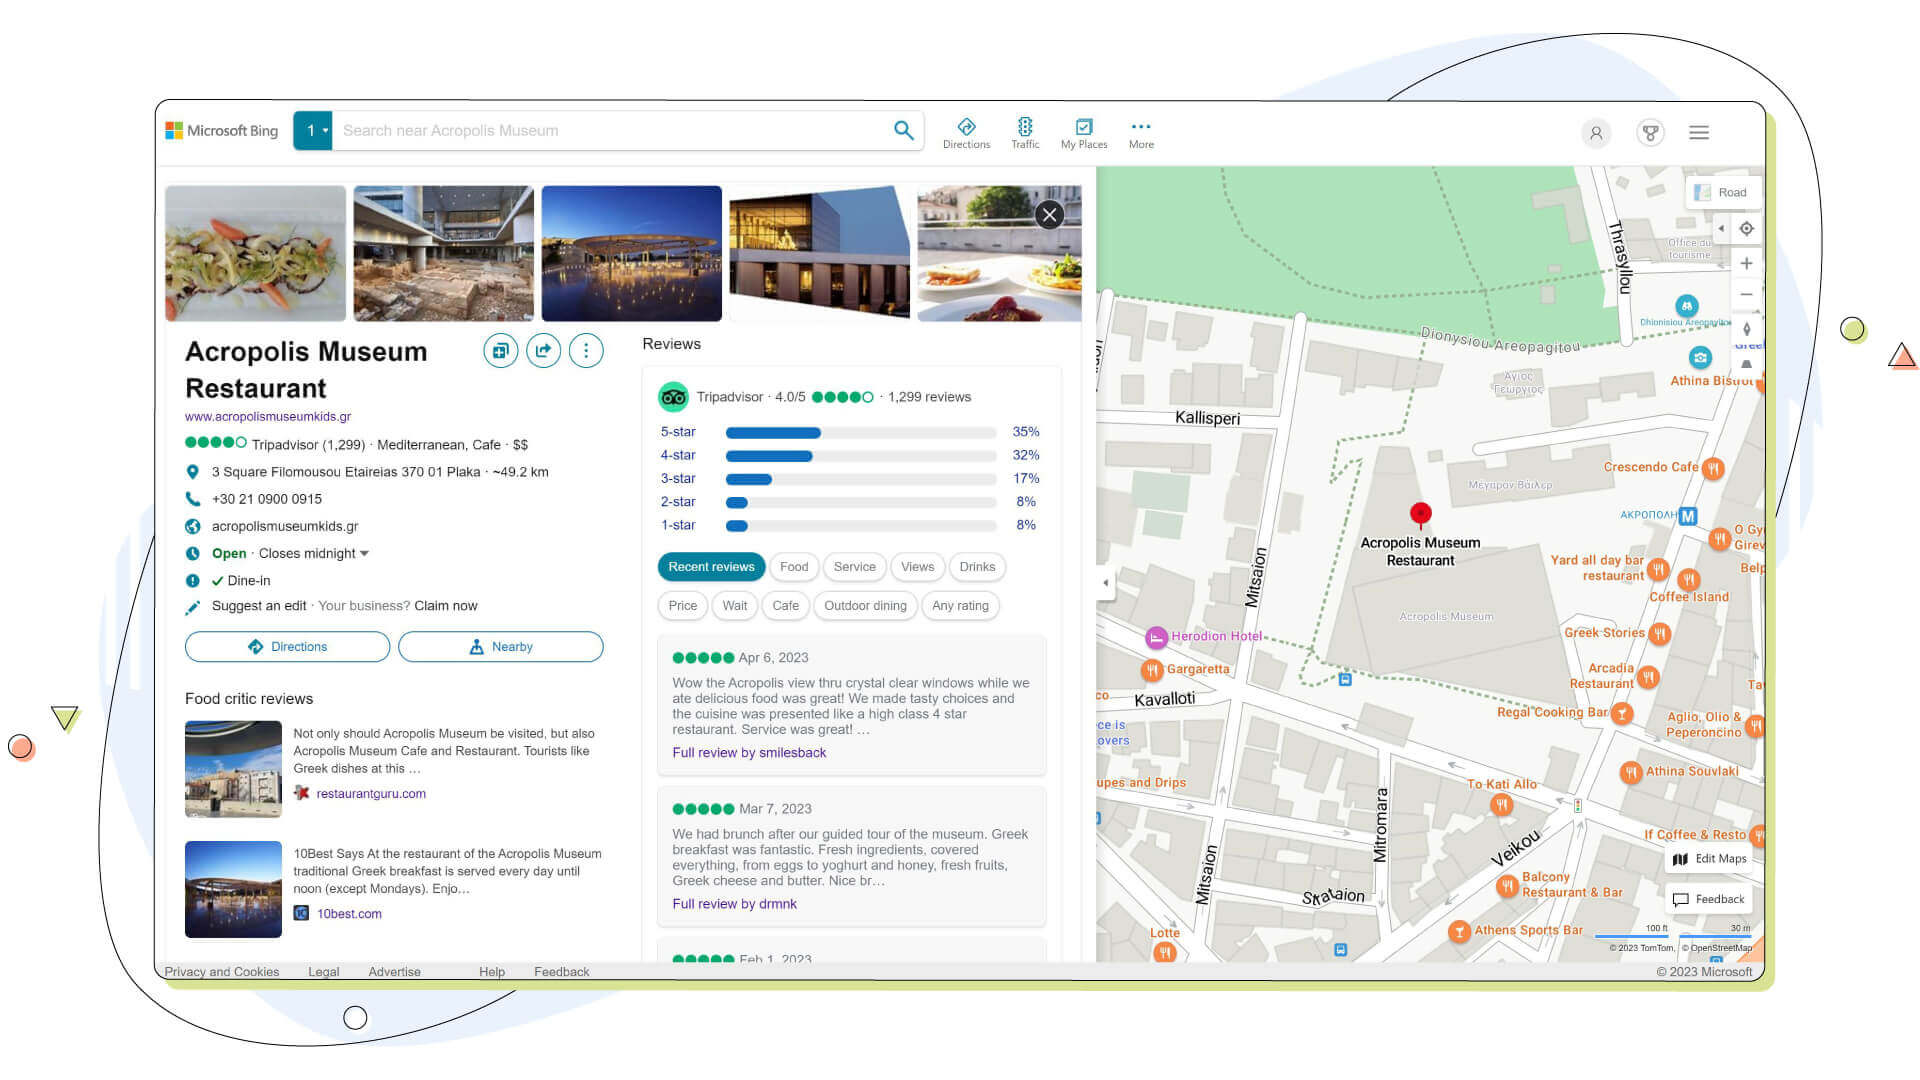
Task: Collapse the side panel arrow
Action: 1105,583
